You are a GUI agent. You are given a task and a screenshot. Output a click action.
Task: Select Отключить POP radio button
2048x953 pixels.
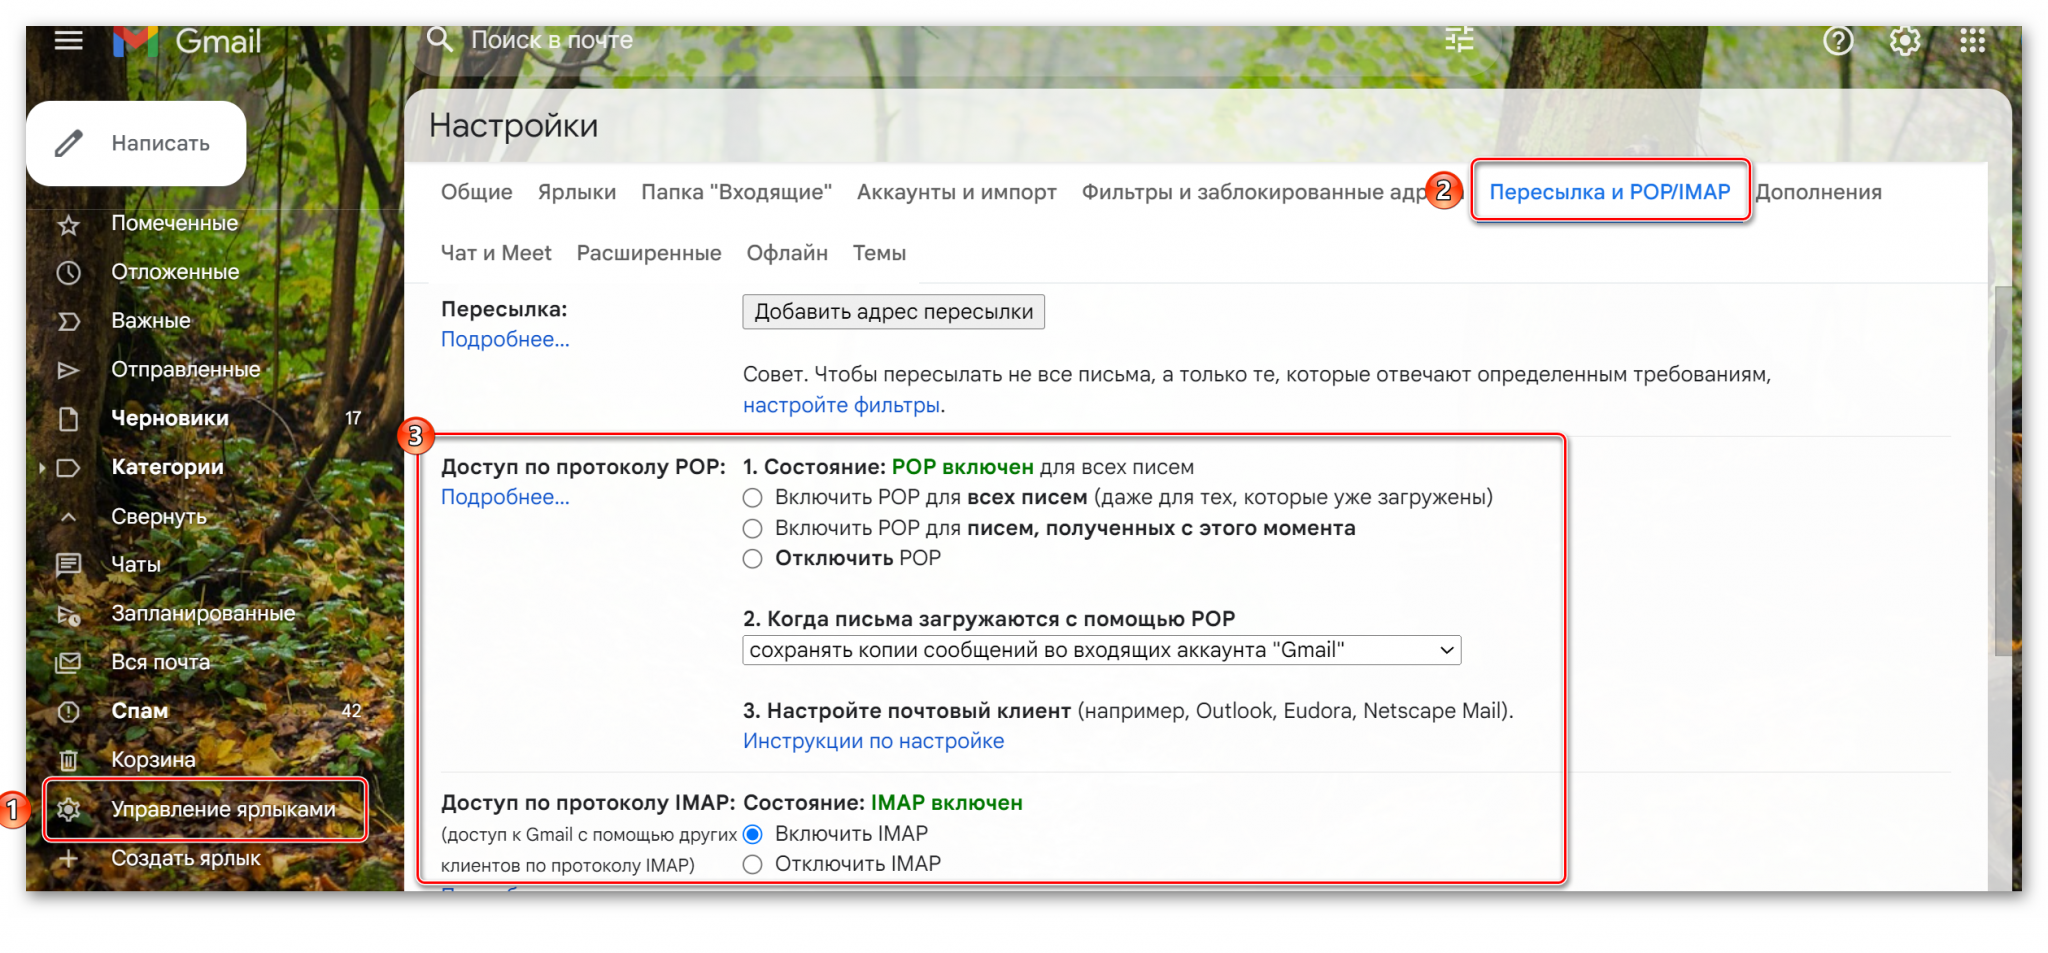[753, 559]
